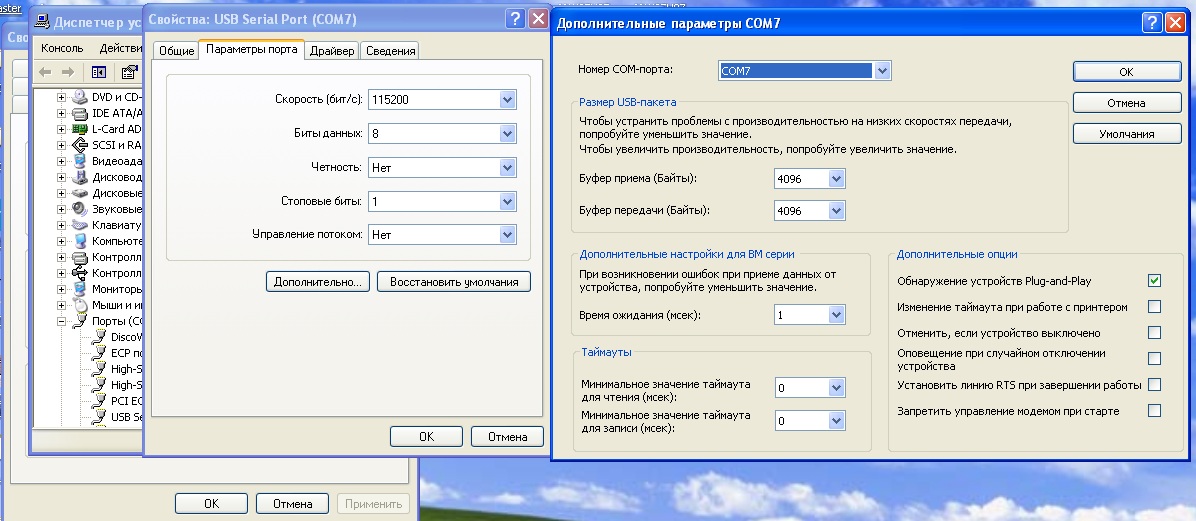Select the ECP port icon in tree
Image resolution: width=1196 pixels, height=521 pixels.
point(98,352)
